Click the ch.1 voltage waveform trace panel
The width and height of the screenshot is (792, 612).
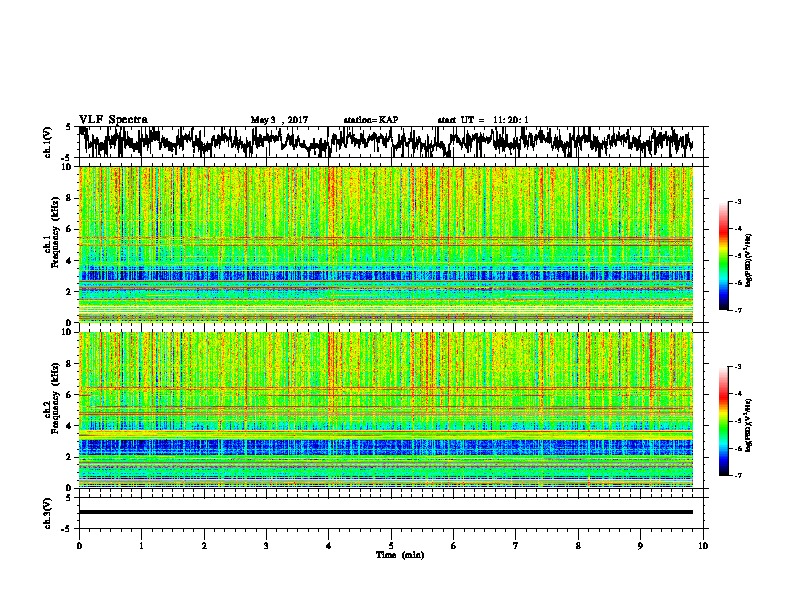click(390, 142)
